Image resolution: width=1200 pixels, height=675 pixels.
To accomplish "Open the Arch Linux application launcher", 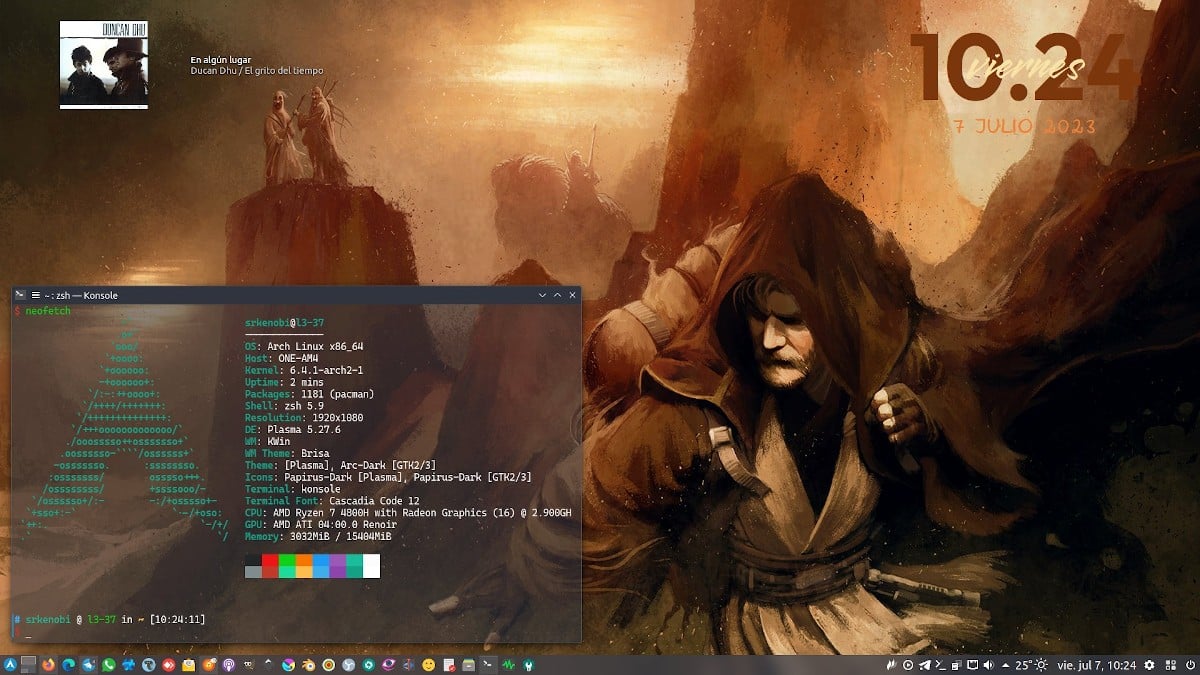I will (x=10, y=665).
